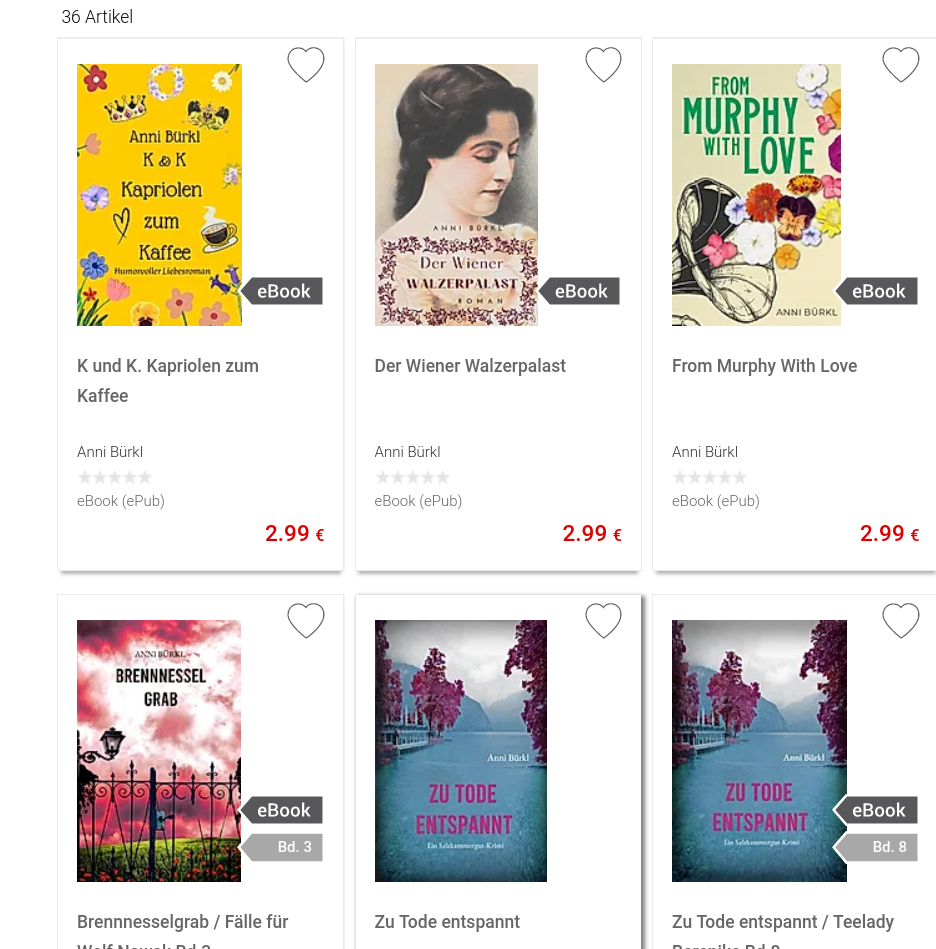Click eBook badge on Kapriolen cover
Screen dimensions: 936x949
point(282,291)
